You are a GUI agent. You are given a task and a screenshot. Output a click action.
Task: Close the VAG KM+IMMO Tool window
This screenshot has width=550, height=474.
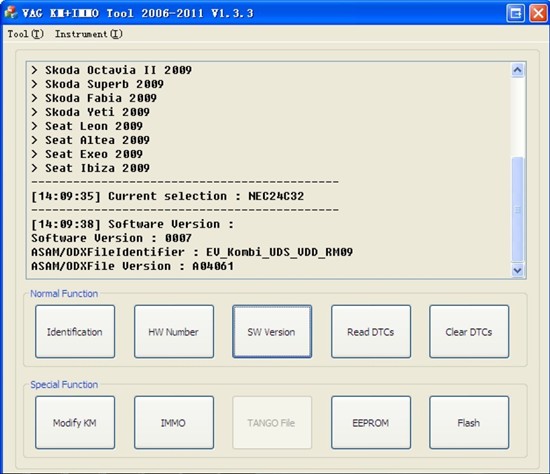point(538,13)
